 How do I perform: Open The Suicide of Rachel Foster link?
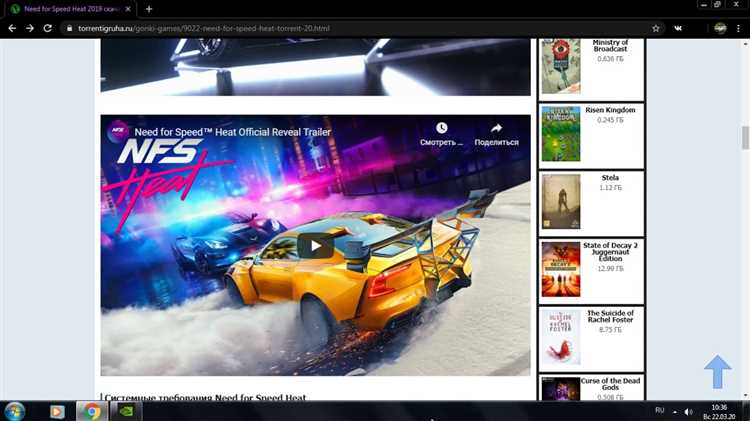610,316
